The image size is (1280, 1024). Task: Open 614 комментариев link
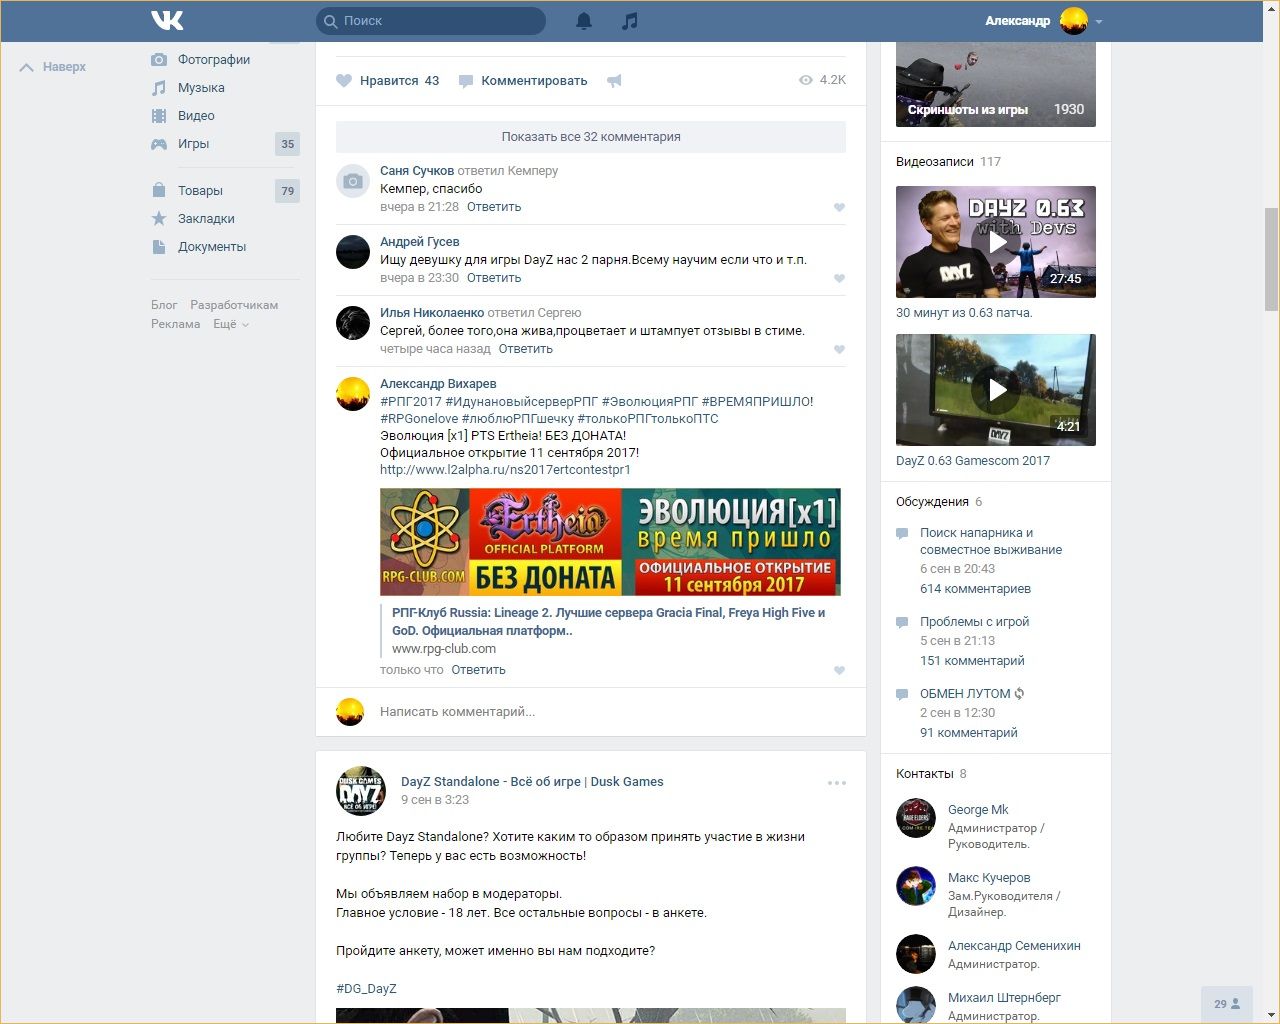pos(975,589)
